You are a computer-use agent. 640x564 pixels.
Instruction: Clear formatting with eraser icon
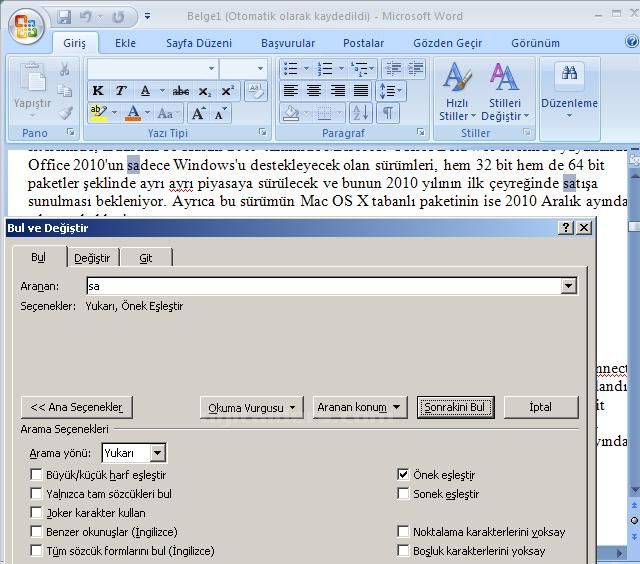click(x=256, y=91)
